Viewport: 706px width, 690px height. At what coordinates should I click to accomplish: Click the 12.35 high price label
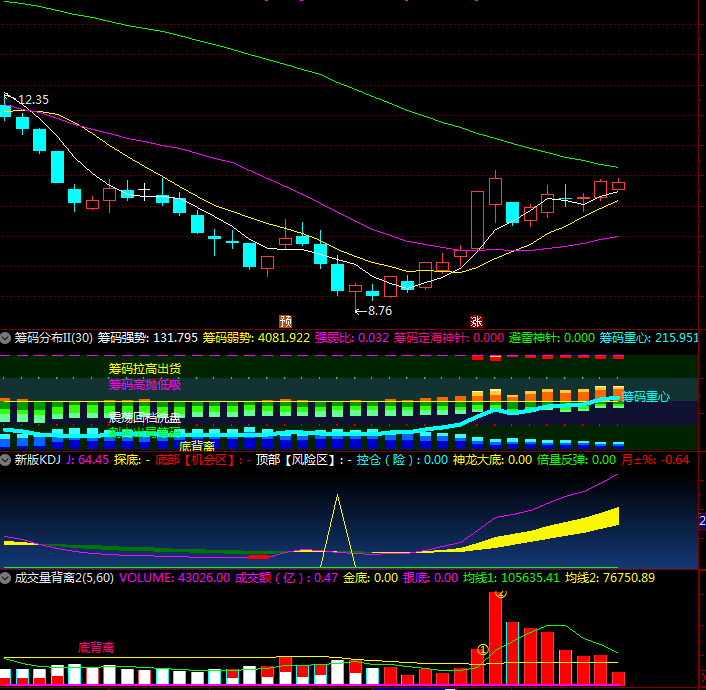33,100
